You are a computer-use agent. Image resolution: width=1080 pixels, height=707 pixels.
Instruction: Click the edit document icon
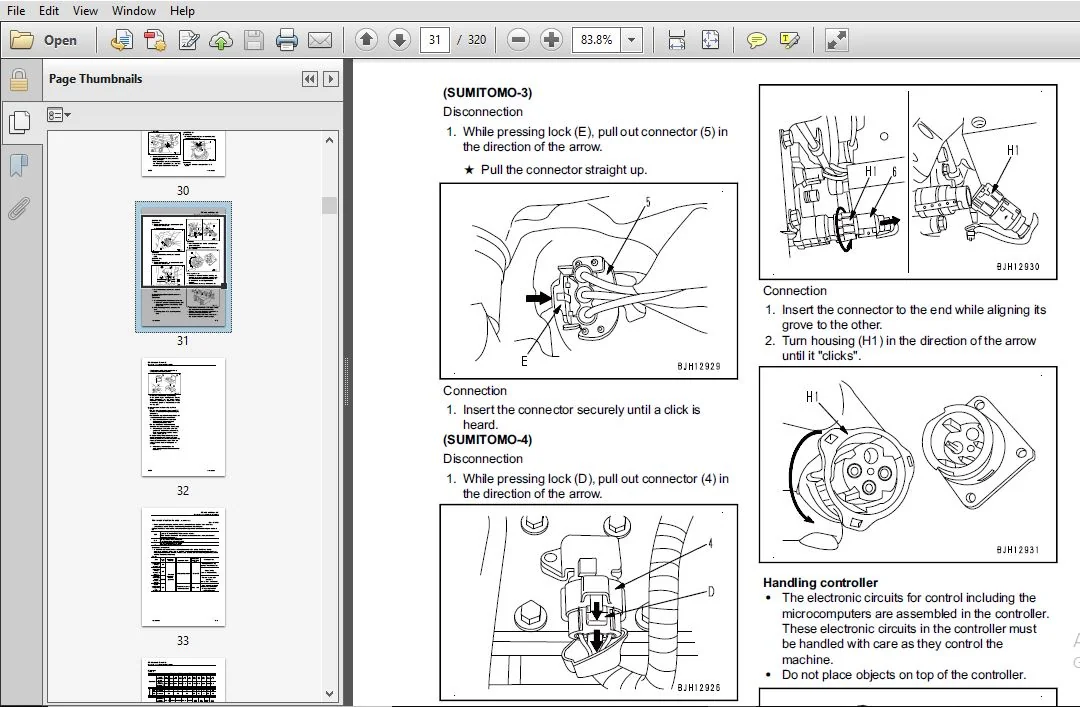point(188,40)
